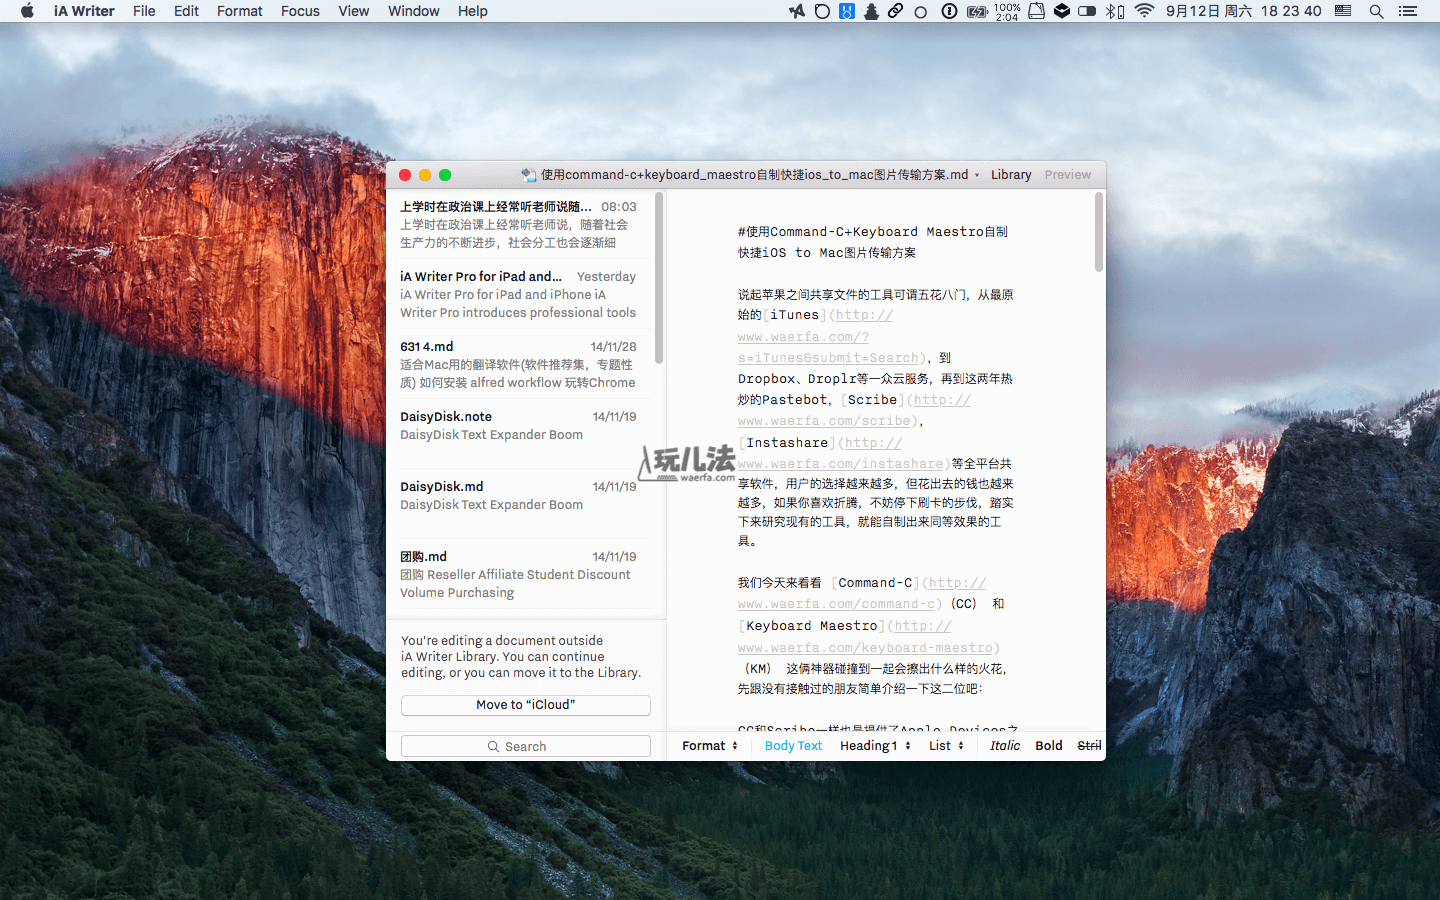
Task: Minimize the iA Writer window
Action: (x=425, y=175)
